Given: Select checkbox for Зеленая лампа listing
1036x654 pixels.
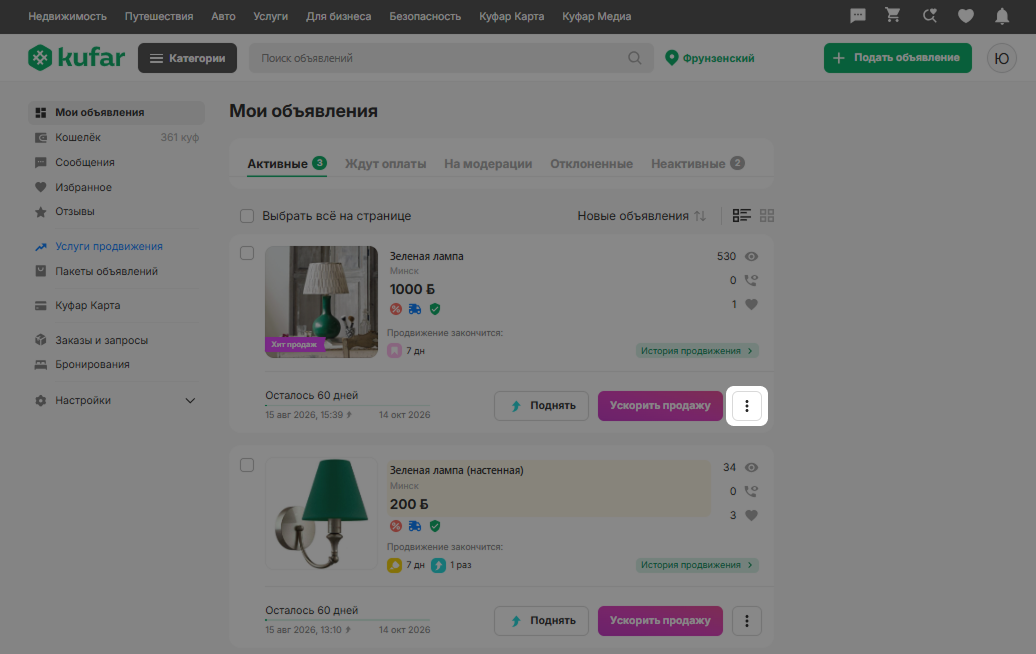Looking at the screenshot, I should click(x=247, y=253).
